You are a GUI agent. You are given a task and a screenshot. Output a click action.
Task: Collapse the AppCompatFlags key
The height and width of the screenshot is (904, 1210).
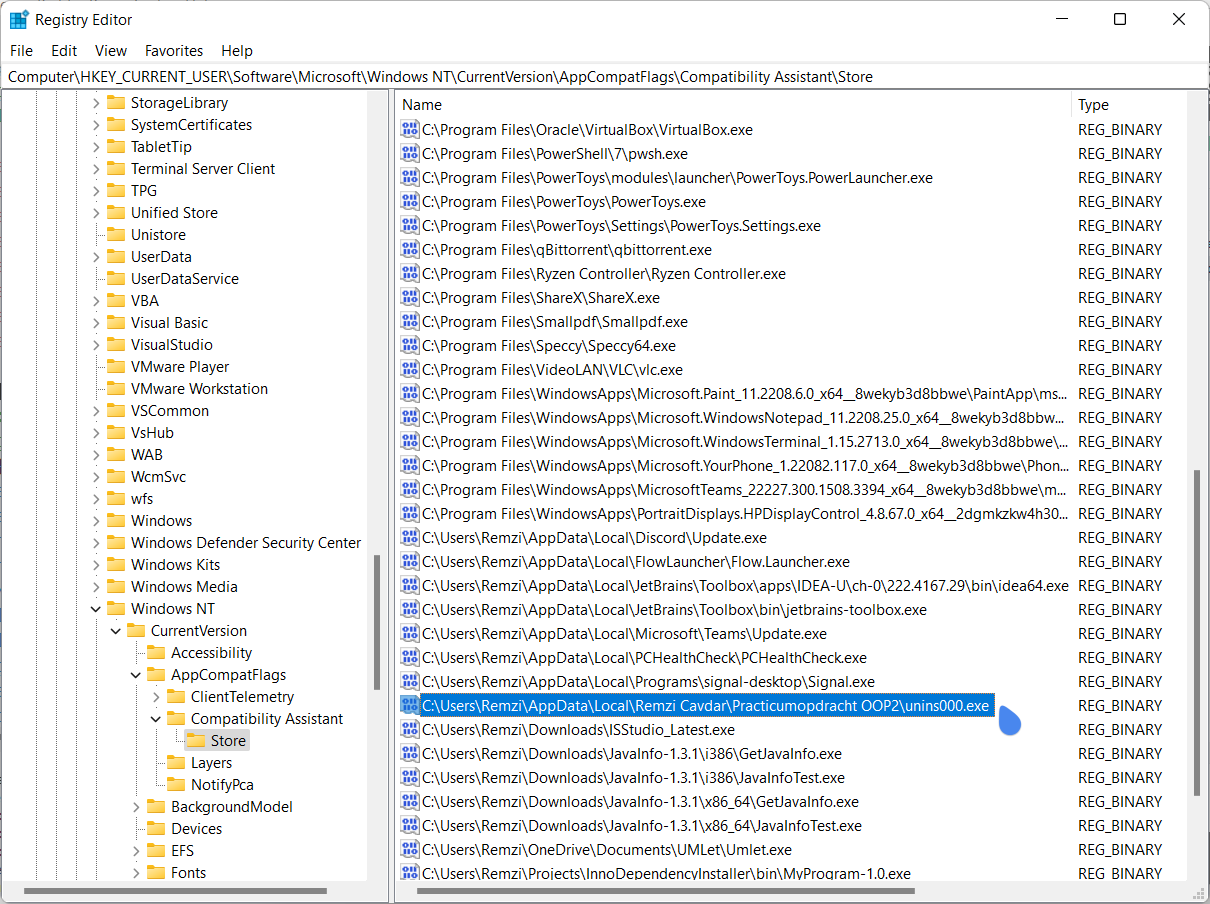click(x=136, y=675)
